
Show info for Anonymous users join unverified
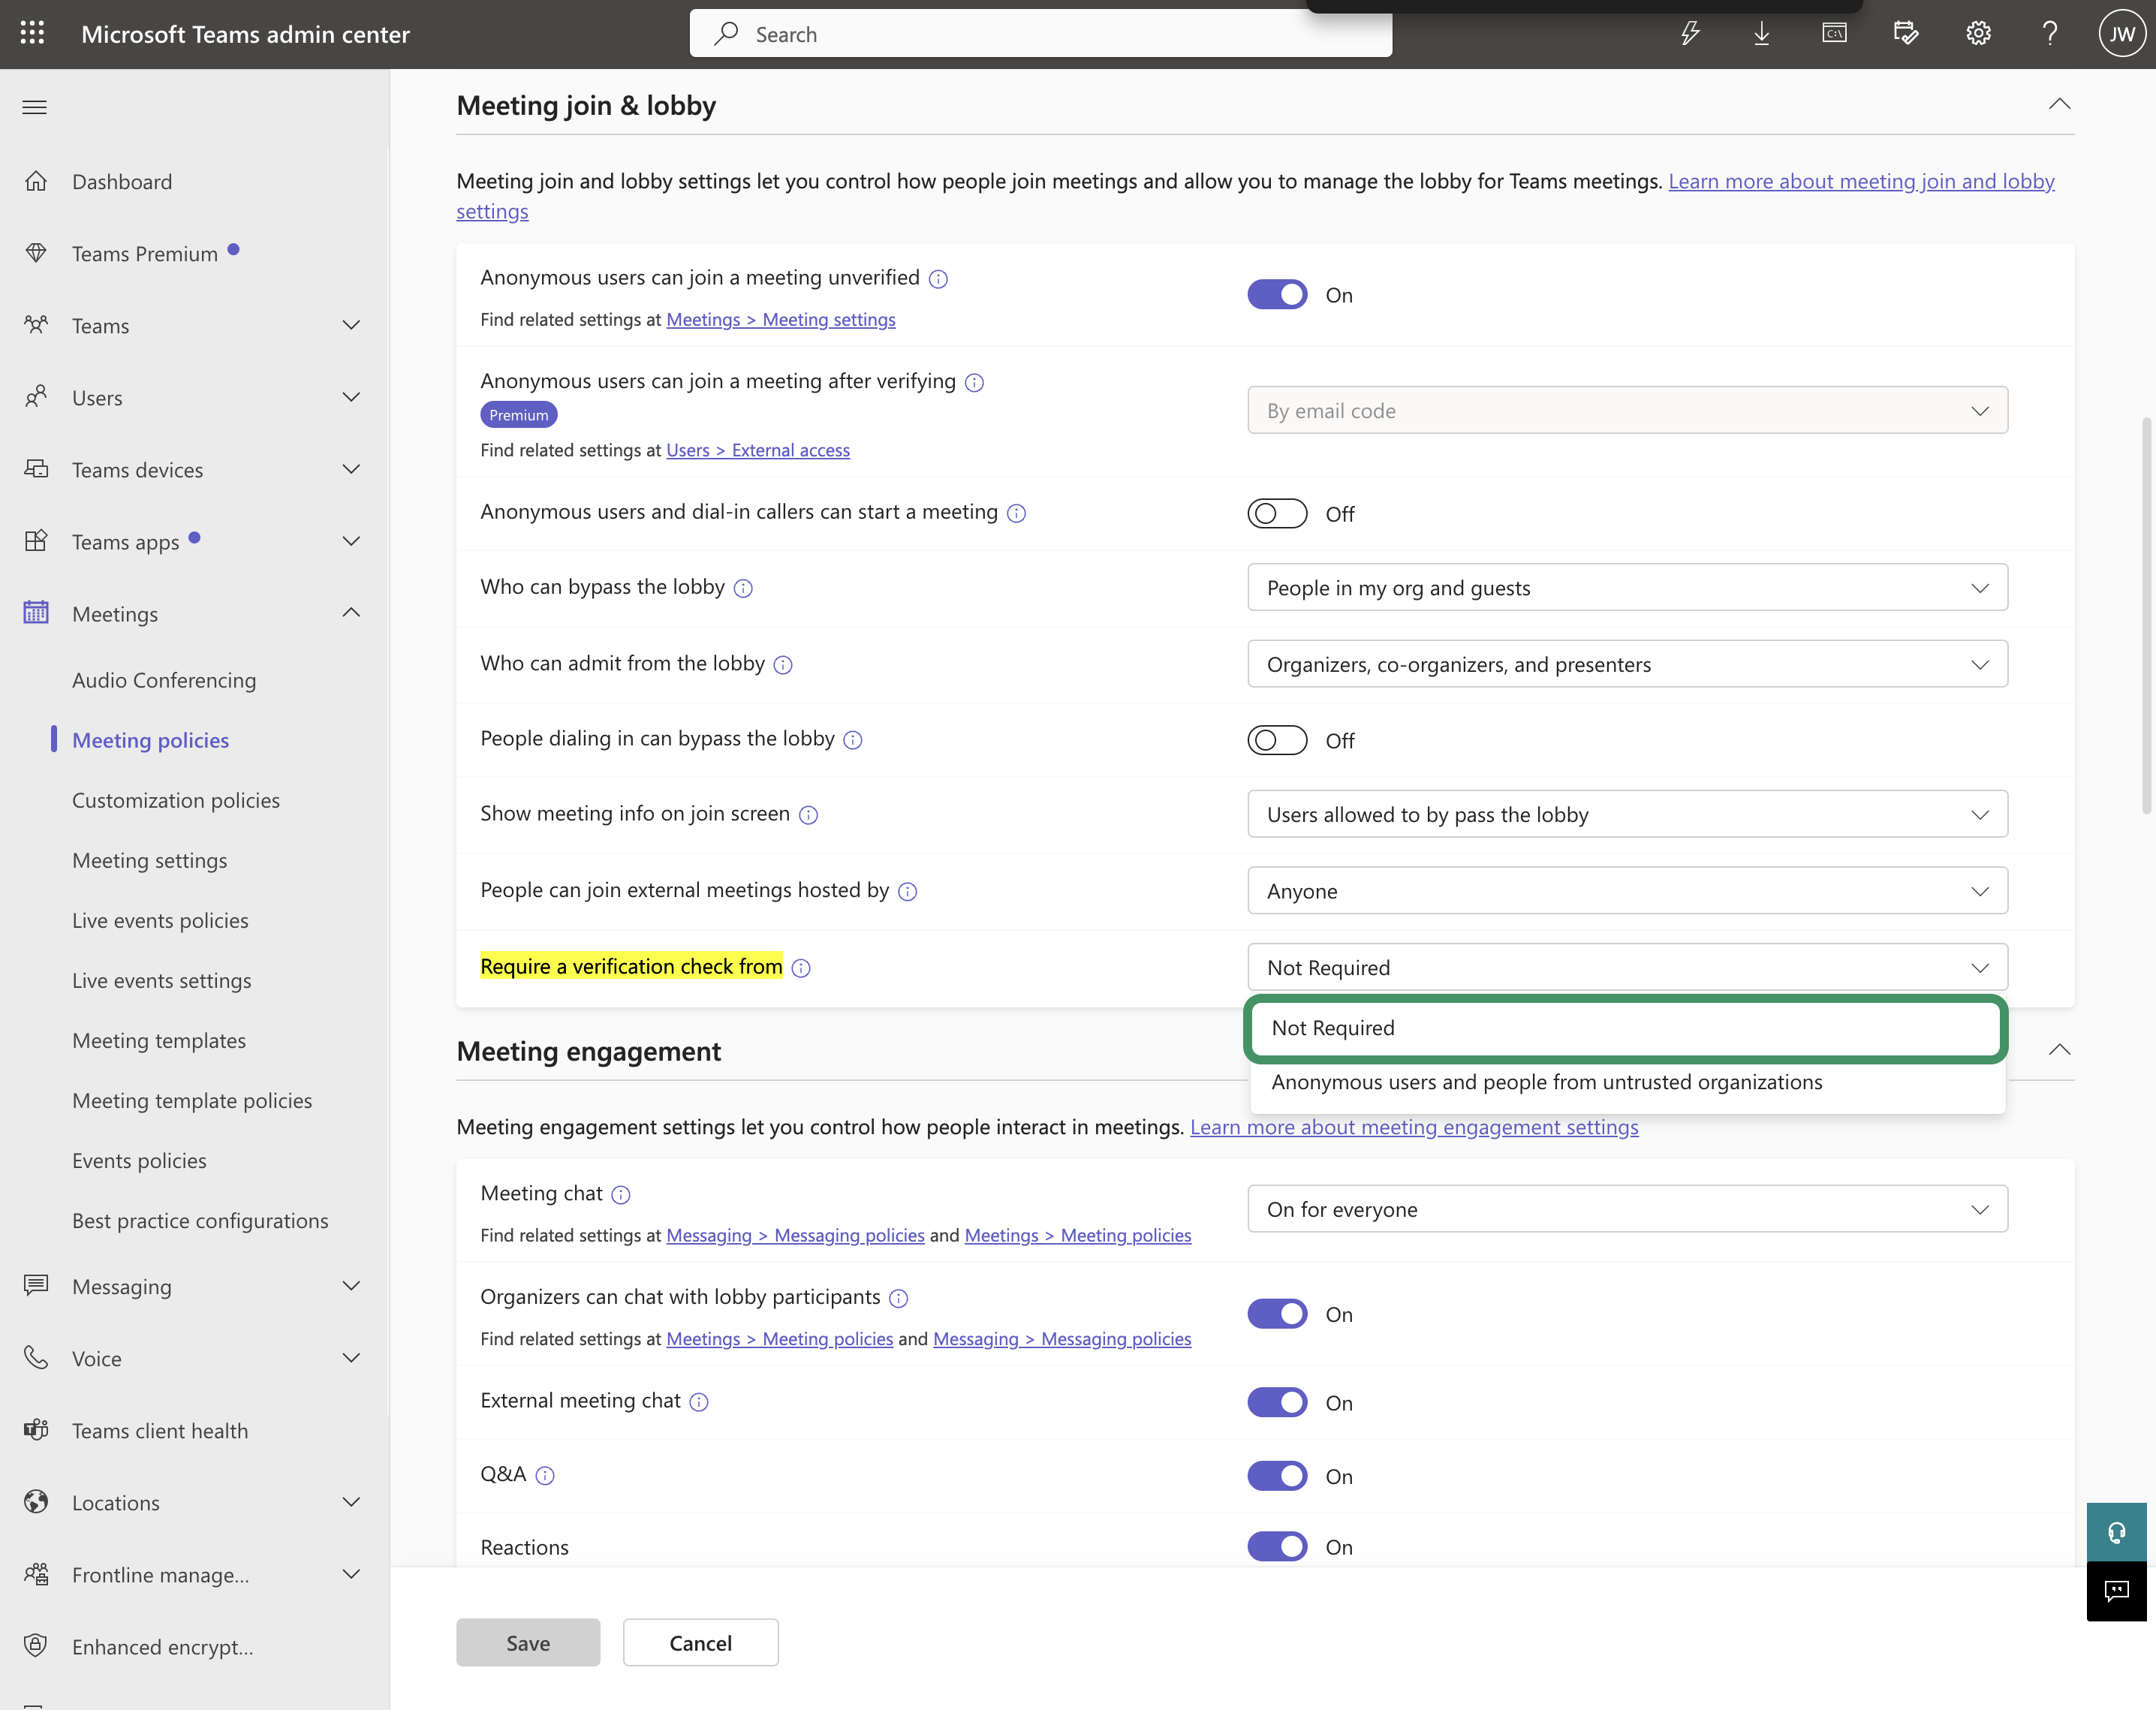(938, 279)
